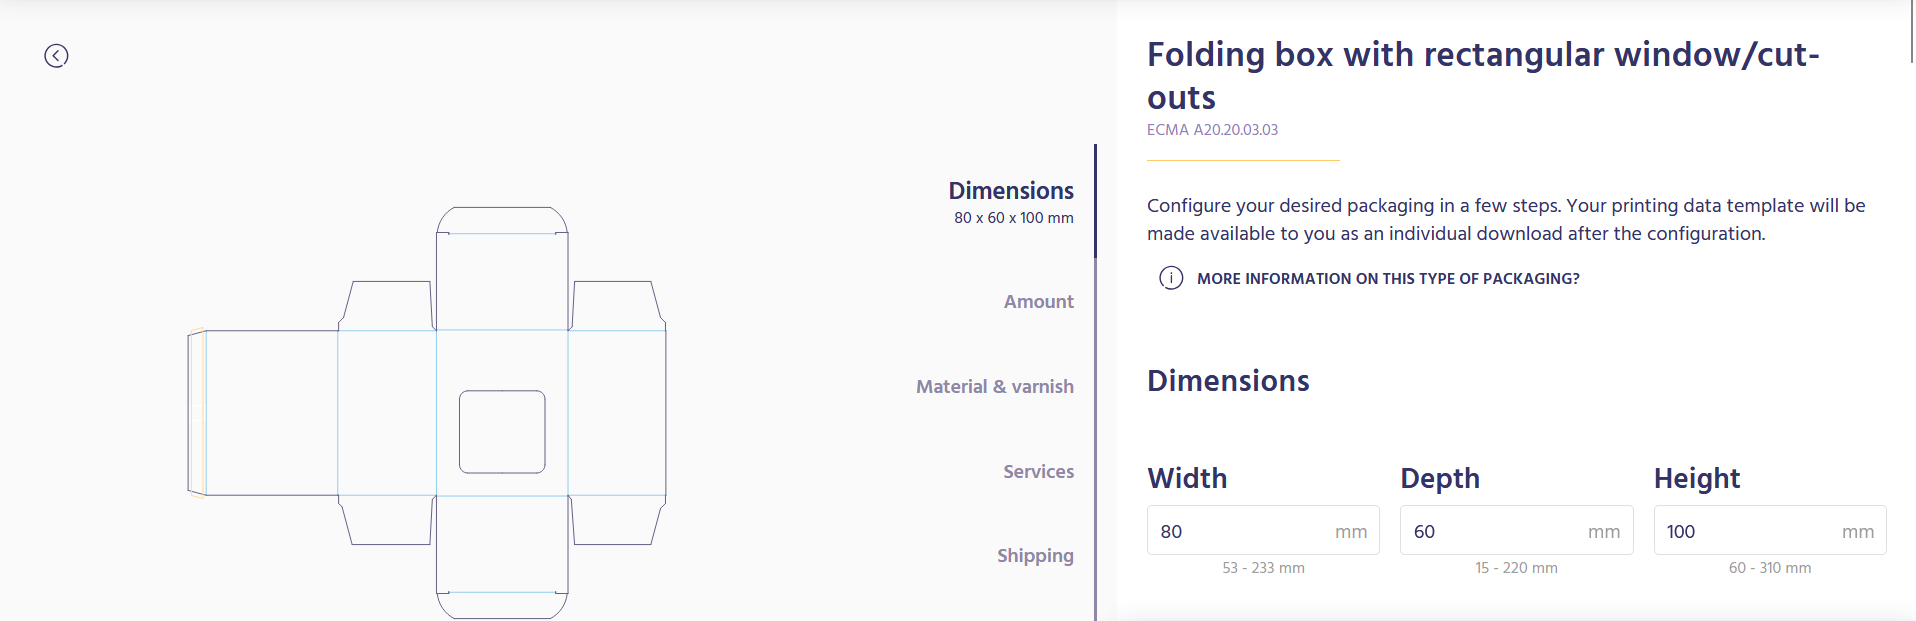Open the Material & varnish step
This screenshot has width=1916, height=621.
coord(994,387)
